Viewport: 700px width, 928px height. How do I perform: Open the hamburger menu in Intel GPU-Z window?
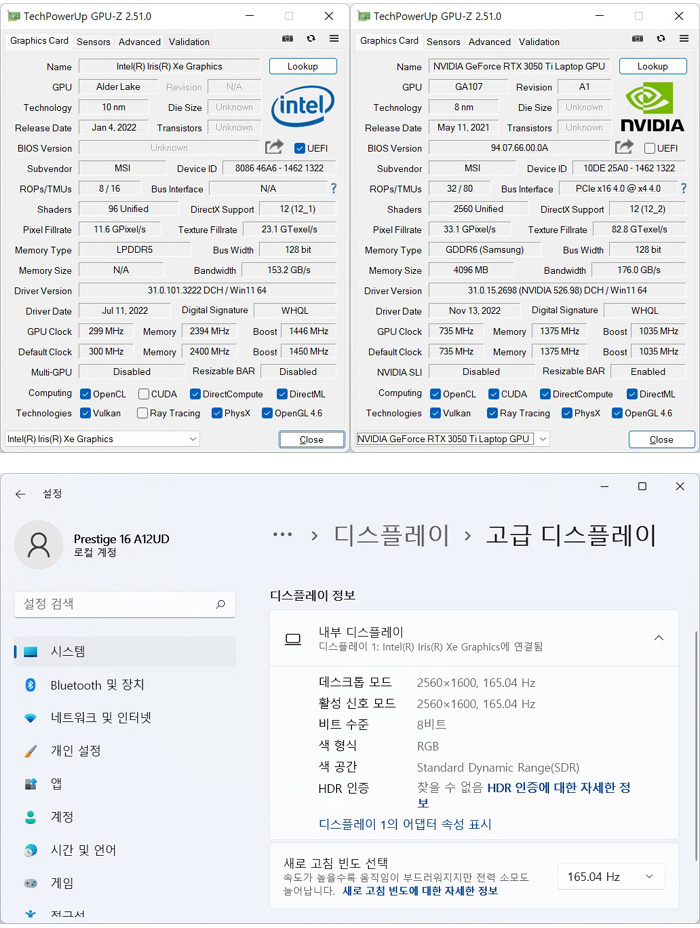tap(334, 39)
